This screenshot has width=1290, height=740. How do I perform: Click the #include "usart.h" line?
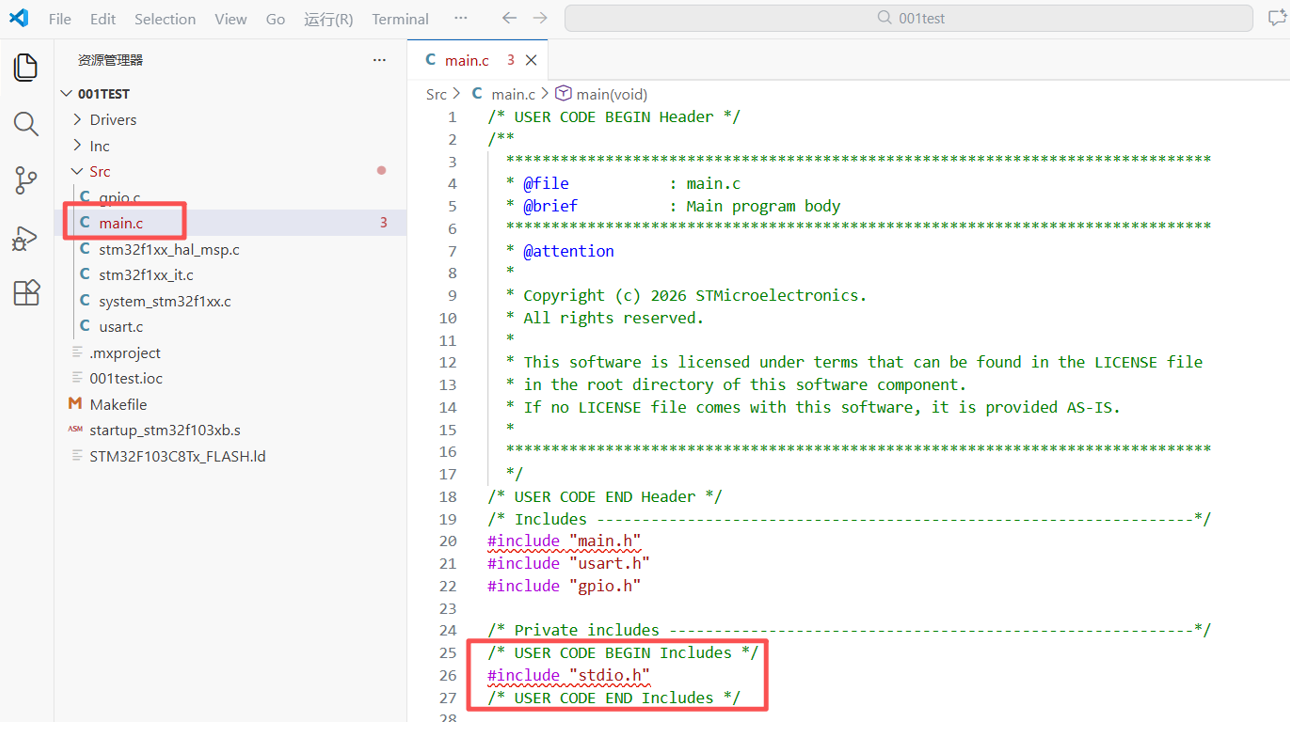click(568, 563)
